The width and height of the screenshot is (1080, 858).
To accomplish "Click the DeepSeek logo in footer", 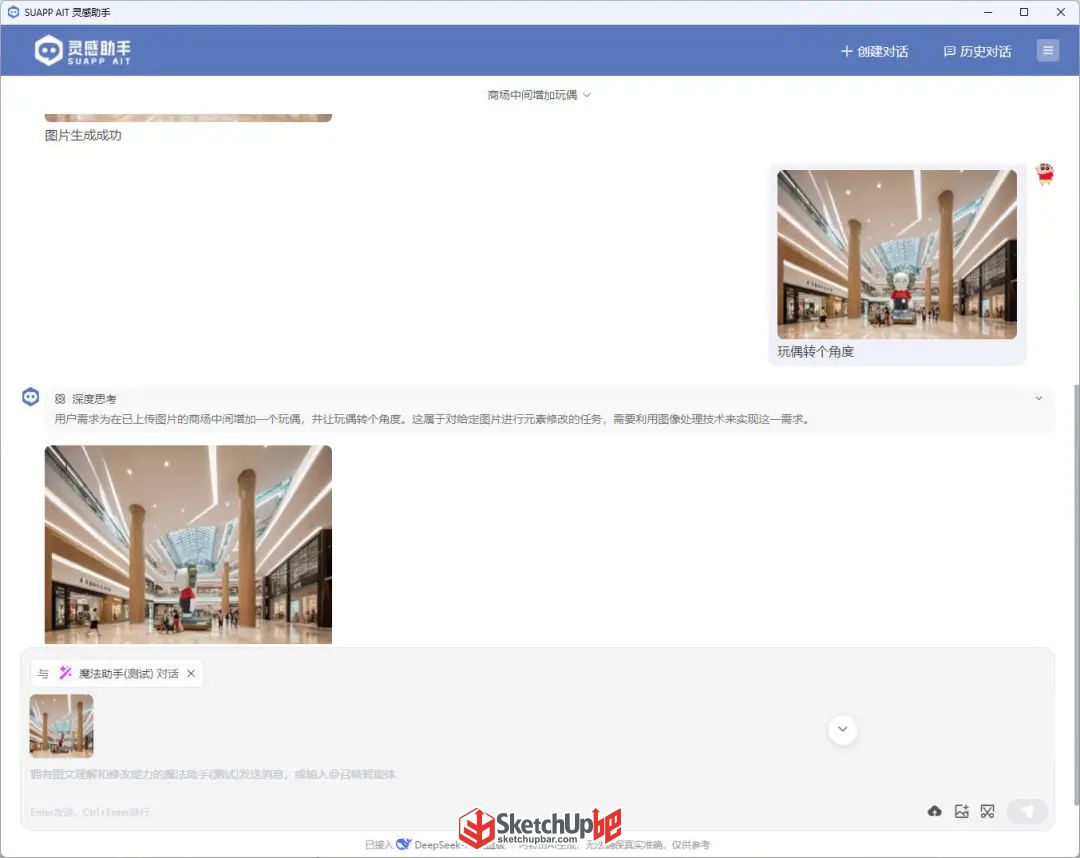I will click(x=404, y=844).
